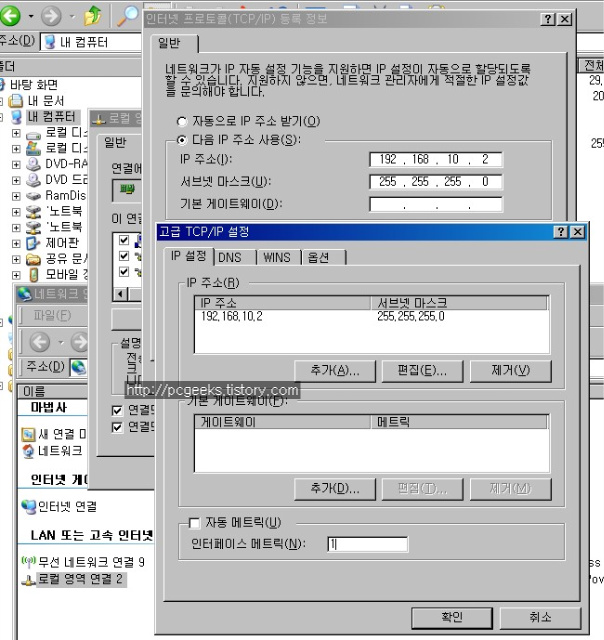604x640 pixels.
Task: Click Back arrow in network connections window
Action: click(x=40, y=342)
